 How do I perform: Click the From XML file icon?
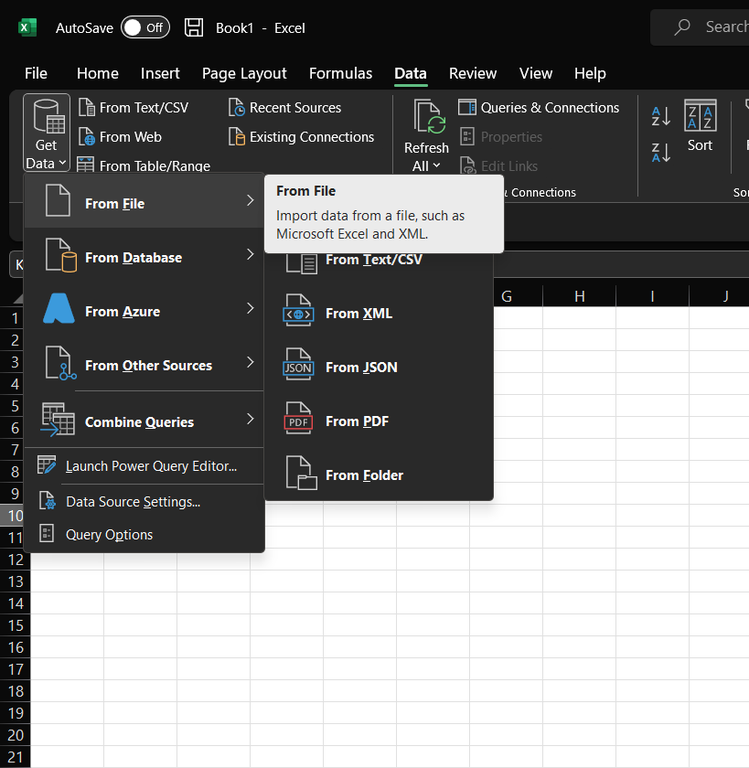tap(299, 313)
